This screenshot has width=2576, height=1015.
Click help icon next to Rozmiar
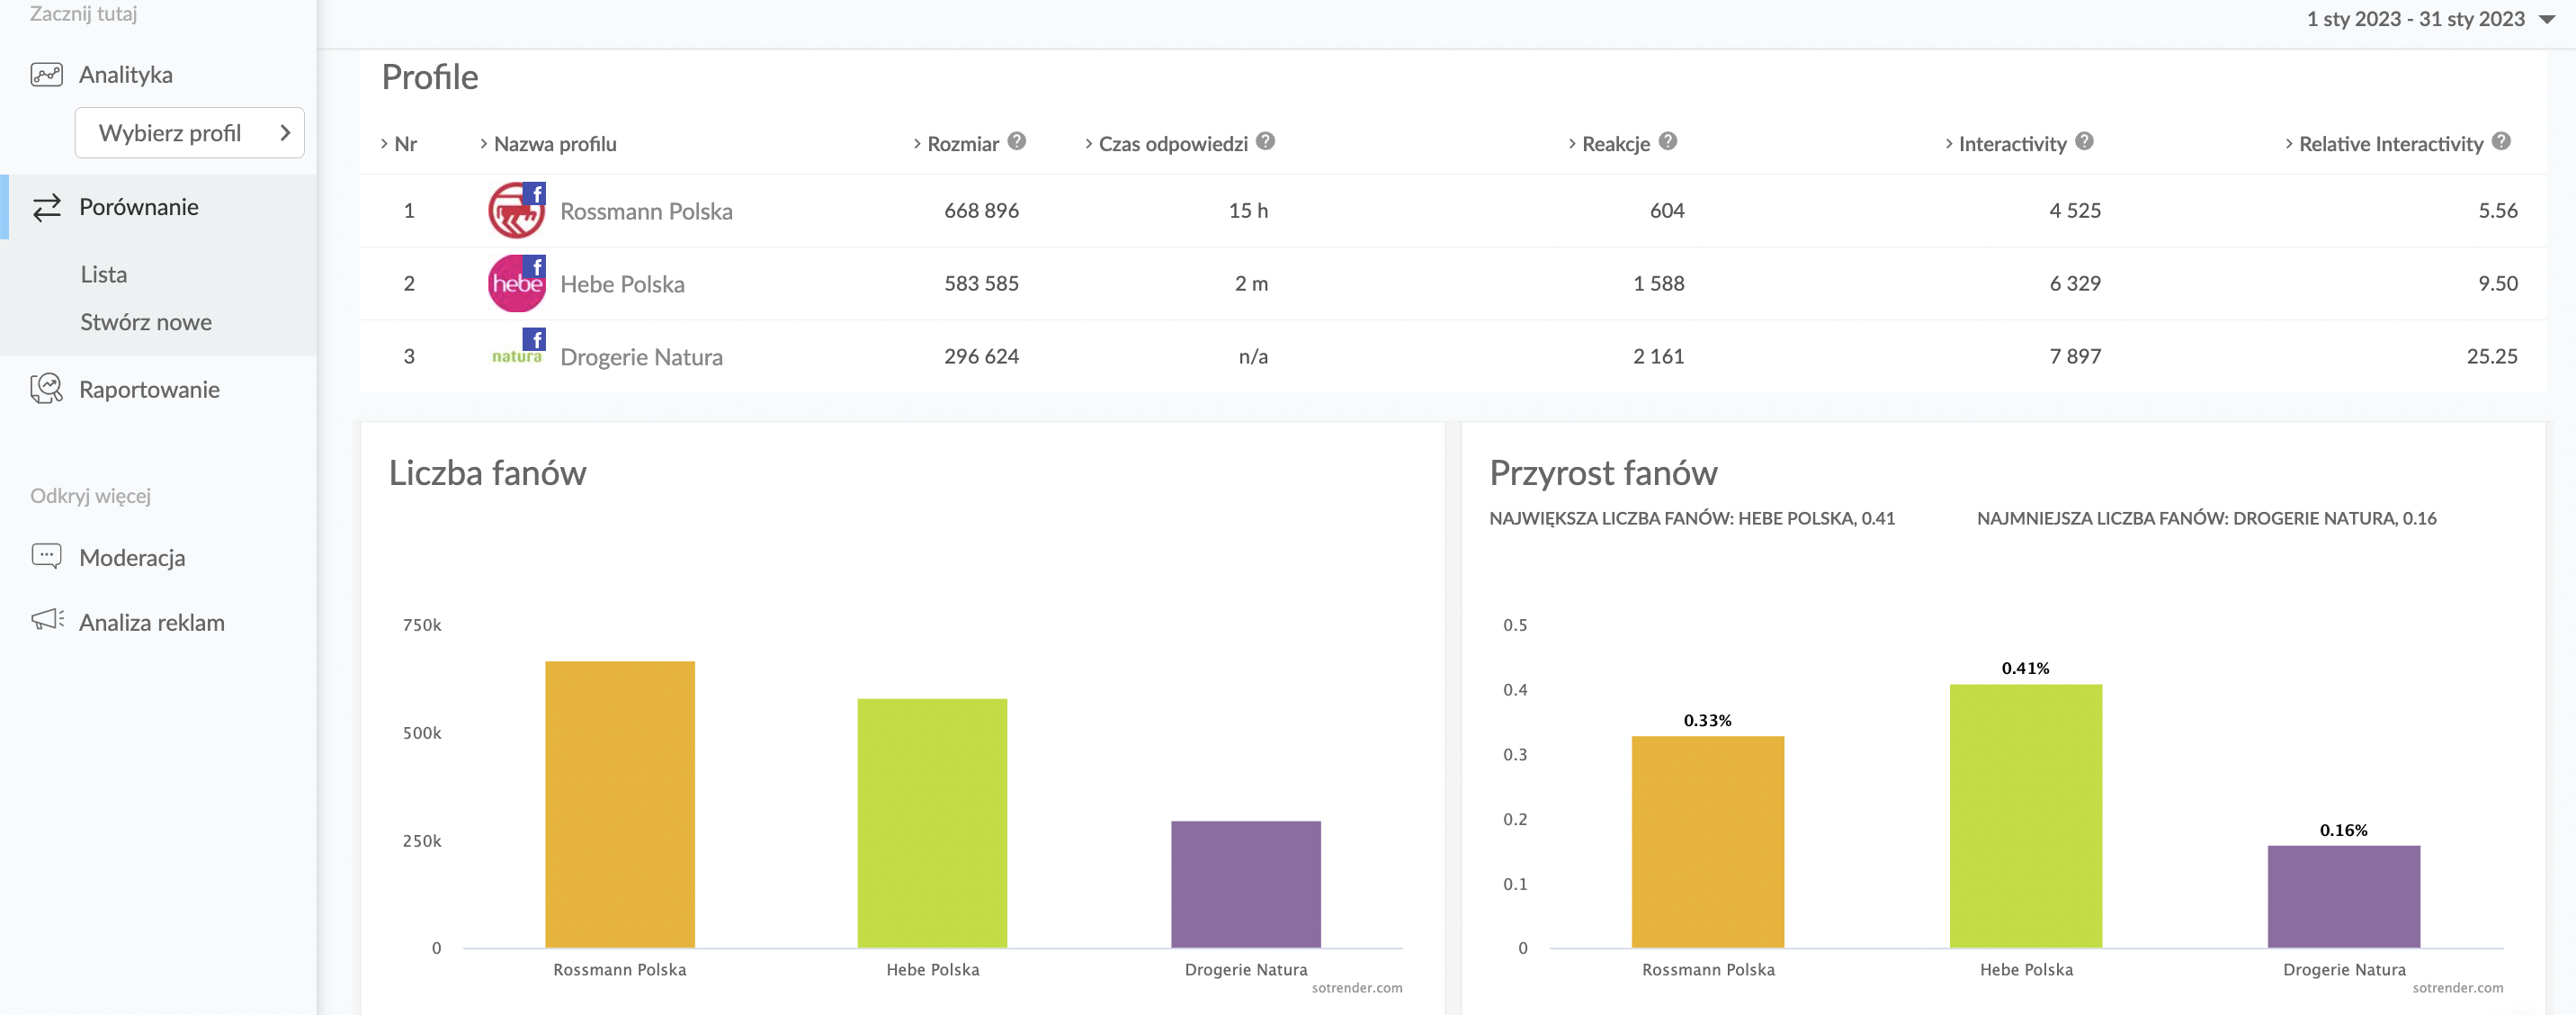(1016, 142)
